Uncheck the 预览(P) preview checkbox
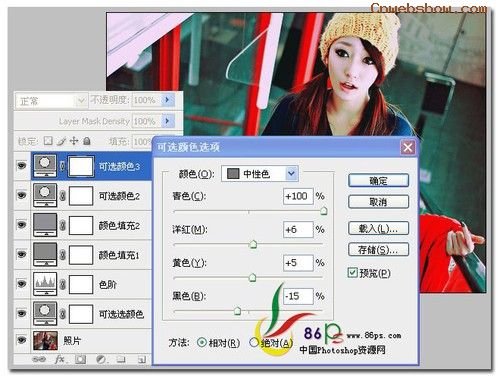The image size is (500, 379). pos(352,273)
